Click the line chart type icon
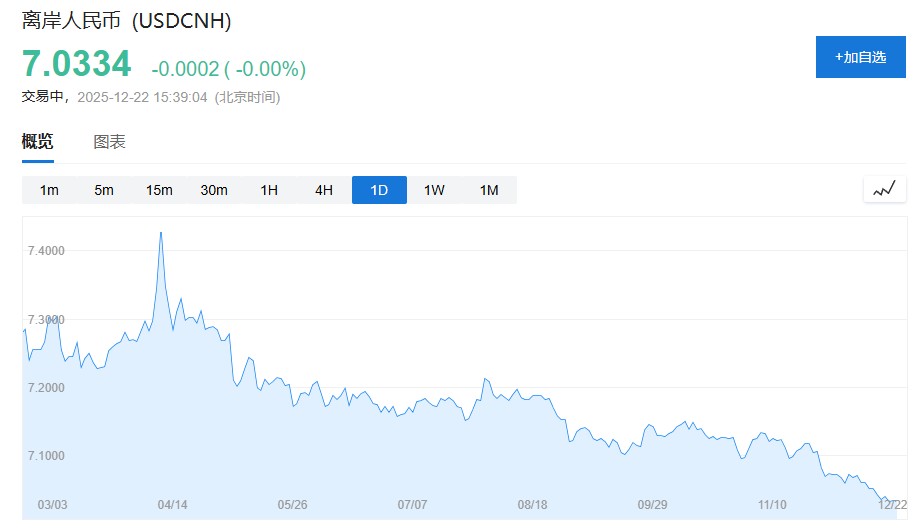Viewport: 924px width, 530px height. click(884, 189)
